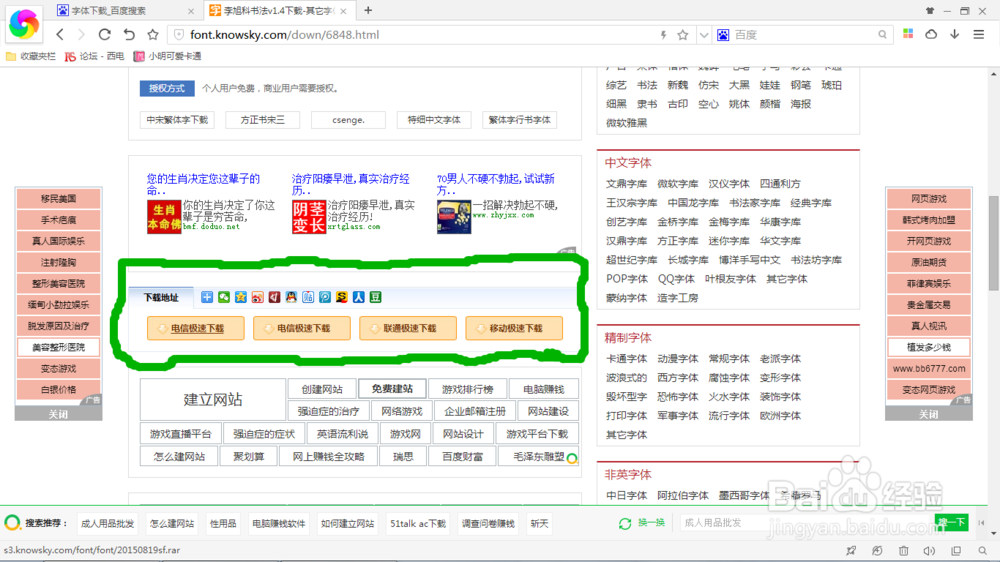Open the Baidu paw search engine selector
Viewport: 1000px width, 562px height.
click(x=723, y=35)
